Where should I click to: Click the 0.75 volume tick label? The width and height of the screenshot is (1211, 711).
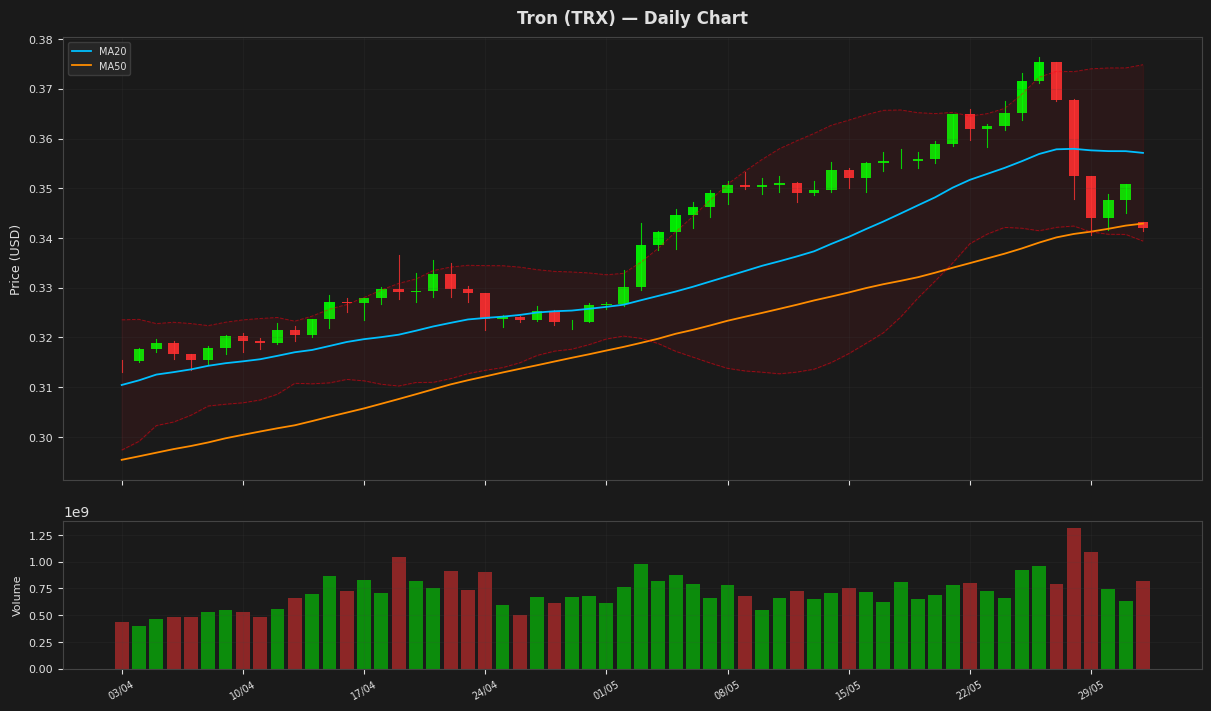40,589
